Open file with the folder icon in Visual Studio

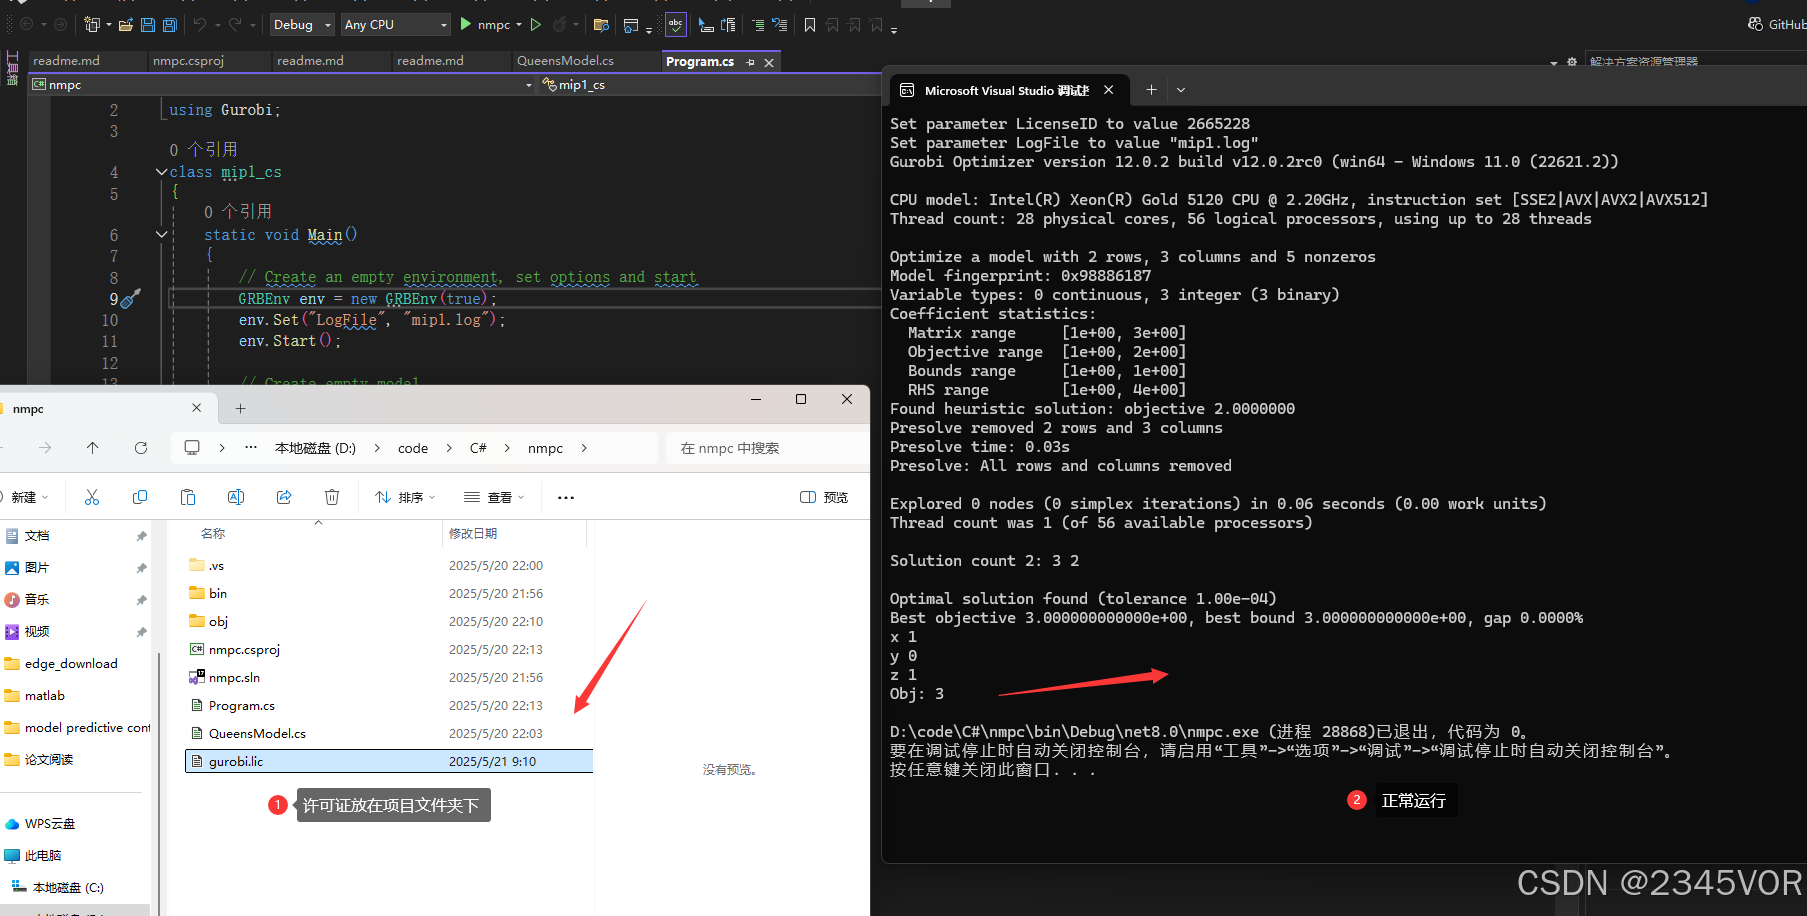click(x=125, y=24)
